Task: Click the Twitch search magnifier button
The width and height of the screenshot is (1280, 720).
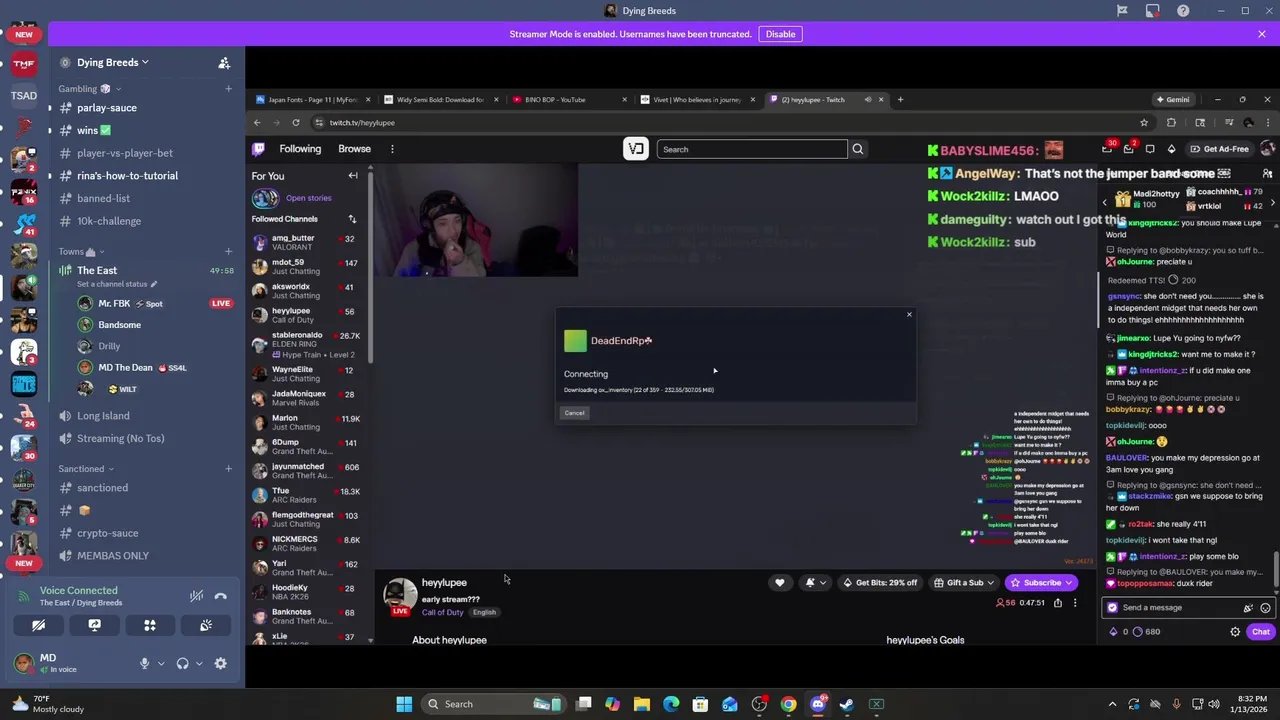Action: pyautogui.click(x=857, y=149)
